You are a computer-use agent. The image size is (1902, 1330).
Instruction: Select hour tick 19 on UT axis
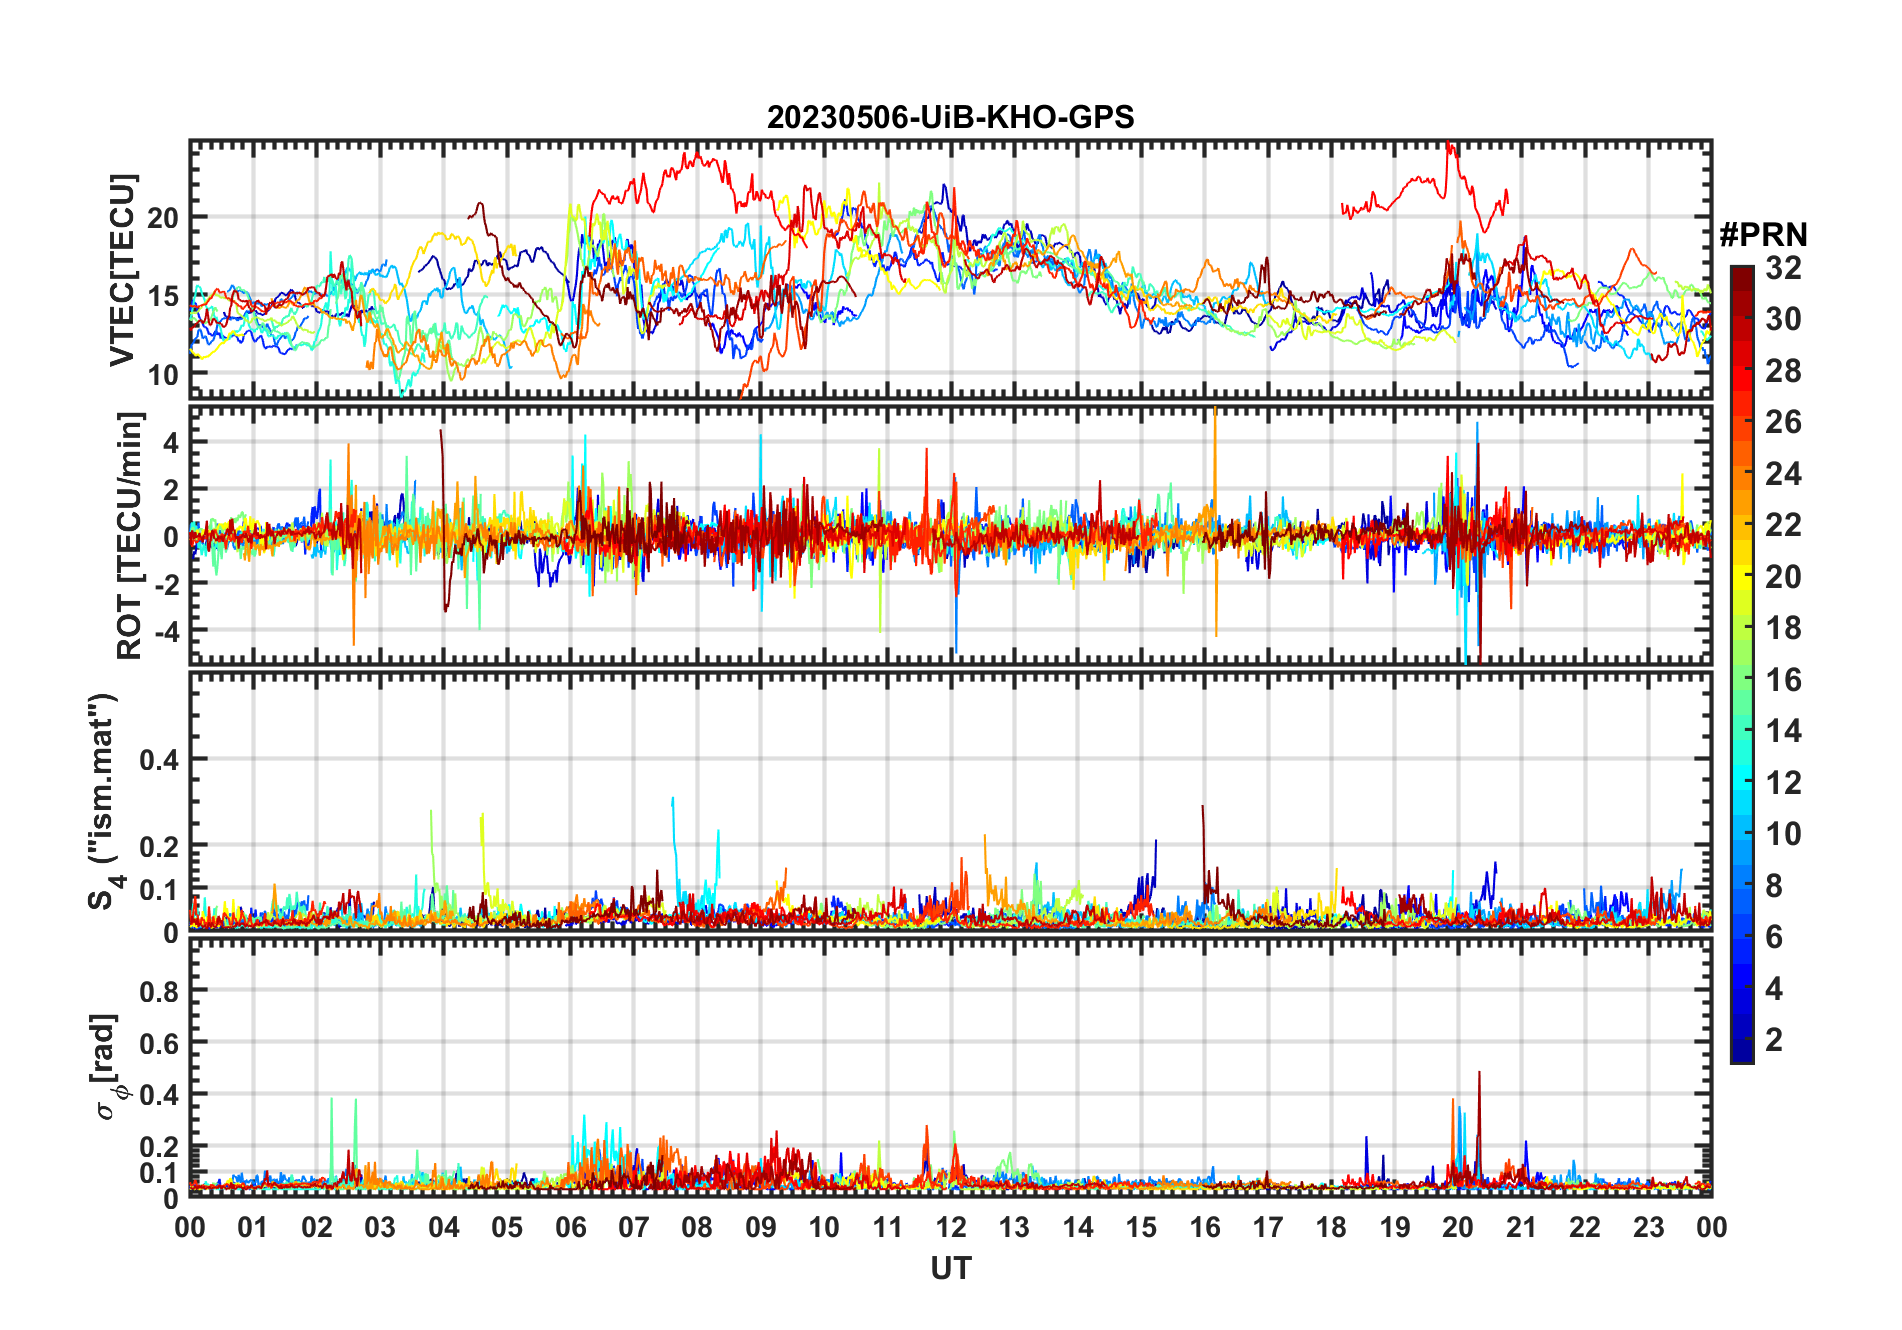pyautogui.click(x=1395, y=1227)
